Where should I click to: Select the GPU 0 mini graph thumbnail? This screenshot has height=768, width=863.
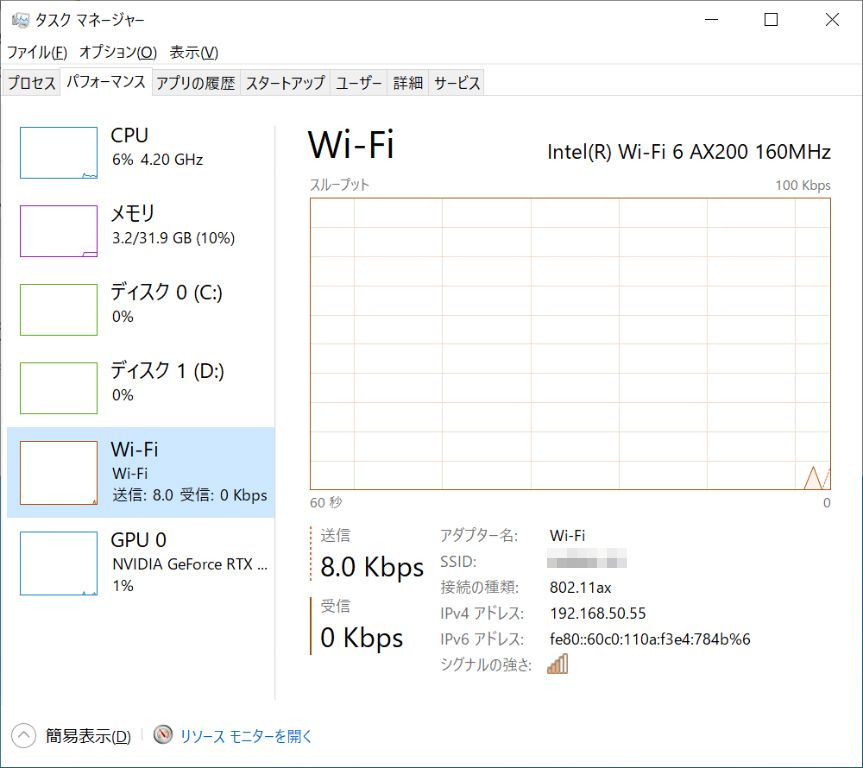pyautogui.click(x=59, y=563)
